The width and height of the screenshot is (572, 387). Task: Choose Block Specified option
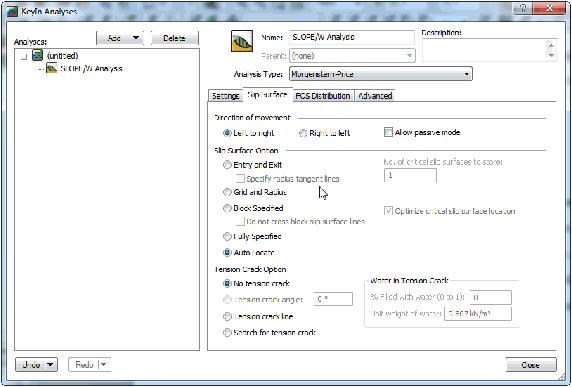(x=227, y=208)
